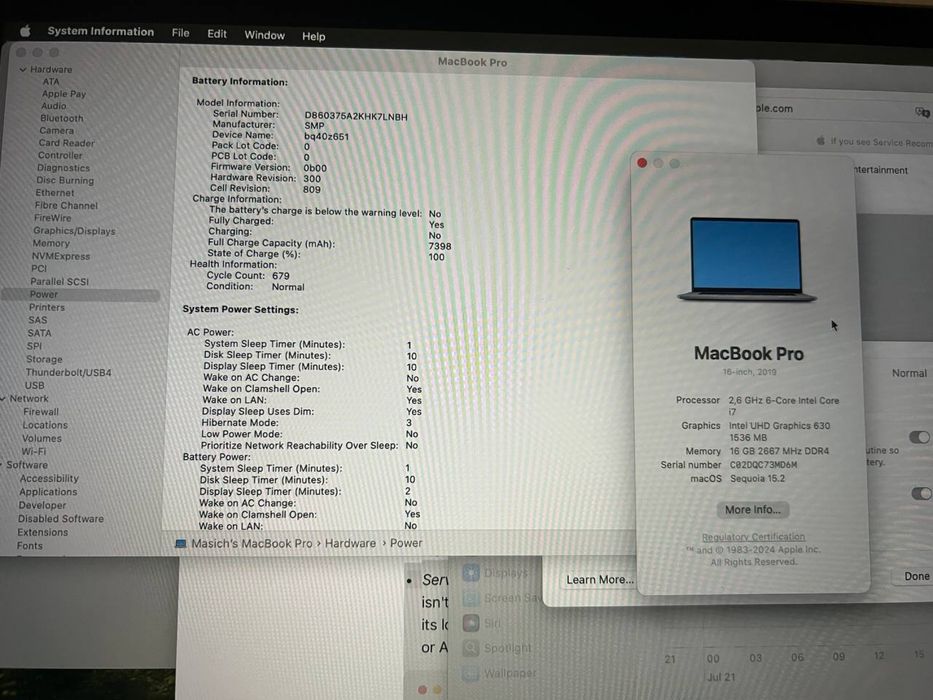The width and height of the screenshot is (933, 700).
Task: Click the Learn More... button
Action: [599, 580]
